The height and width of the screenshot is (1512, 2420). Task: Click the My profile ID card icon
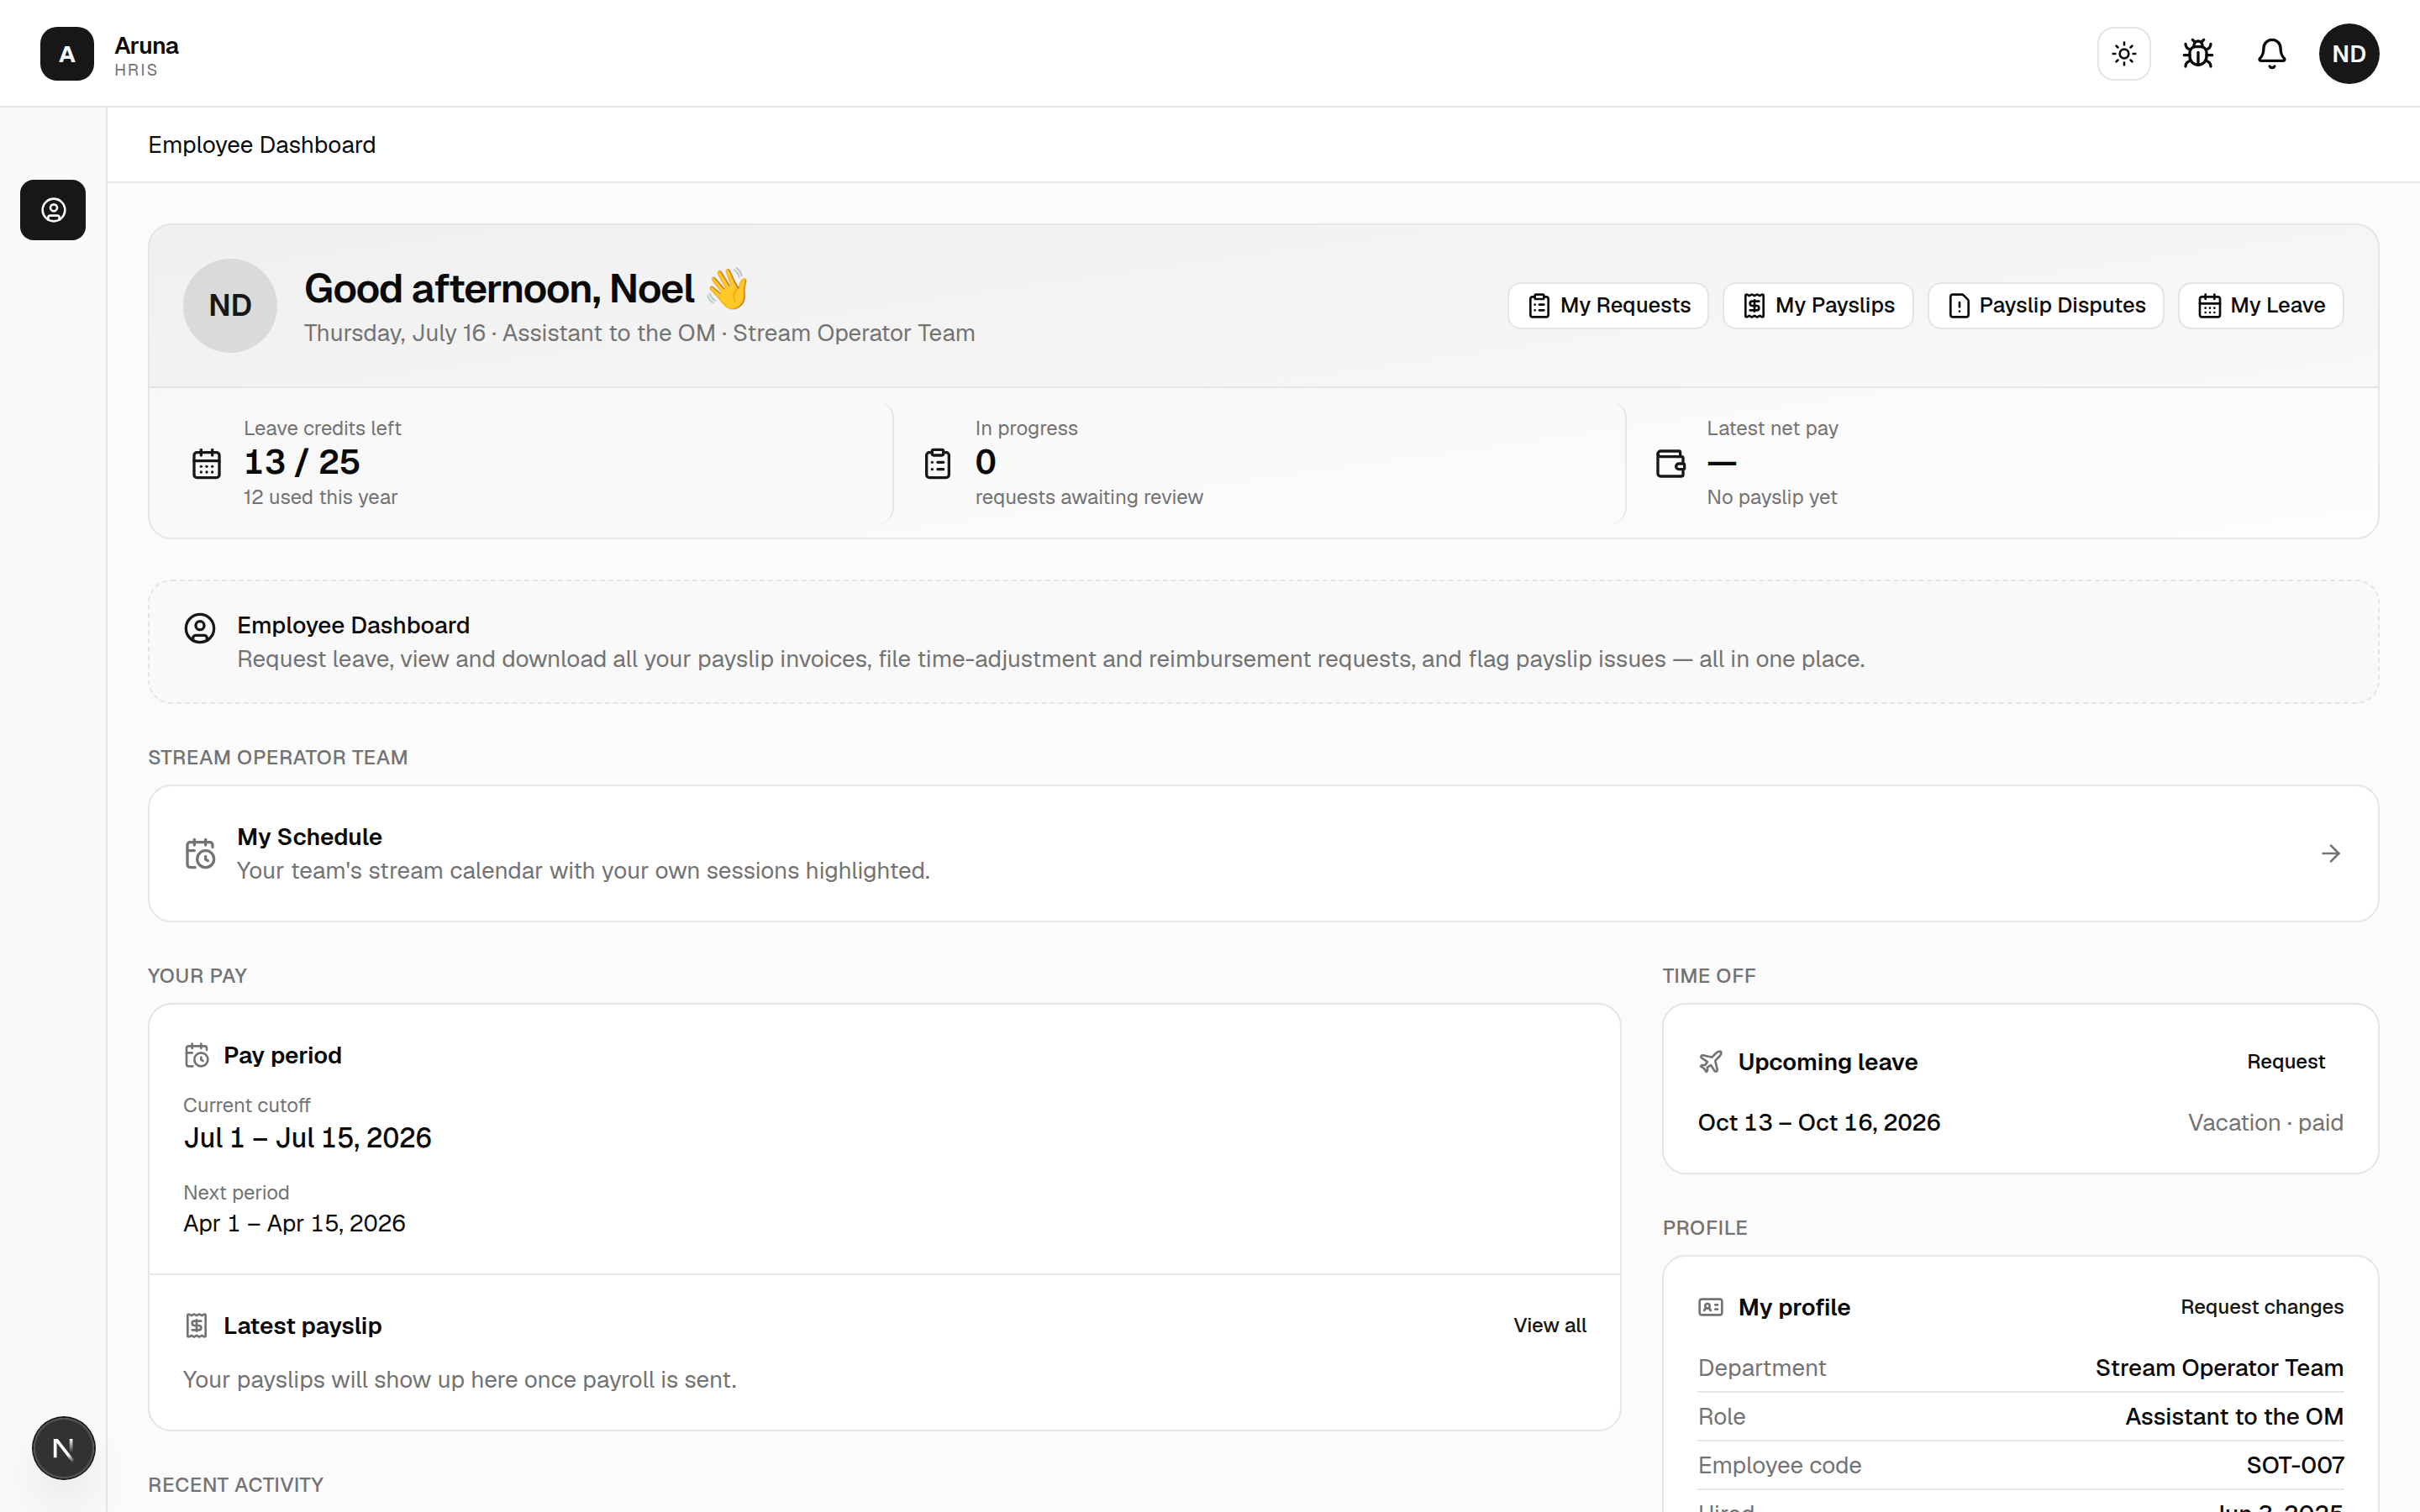[x=1711, y=1307]
